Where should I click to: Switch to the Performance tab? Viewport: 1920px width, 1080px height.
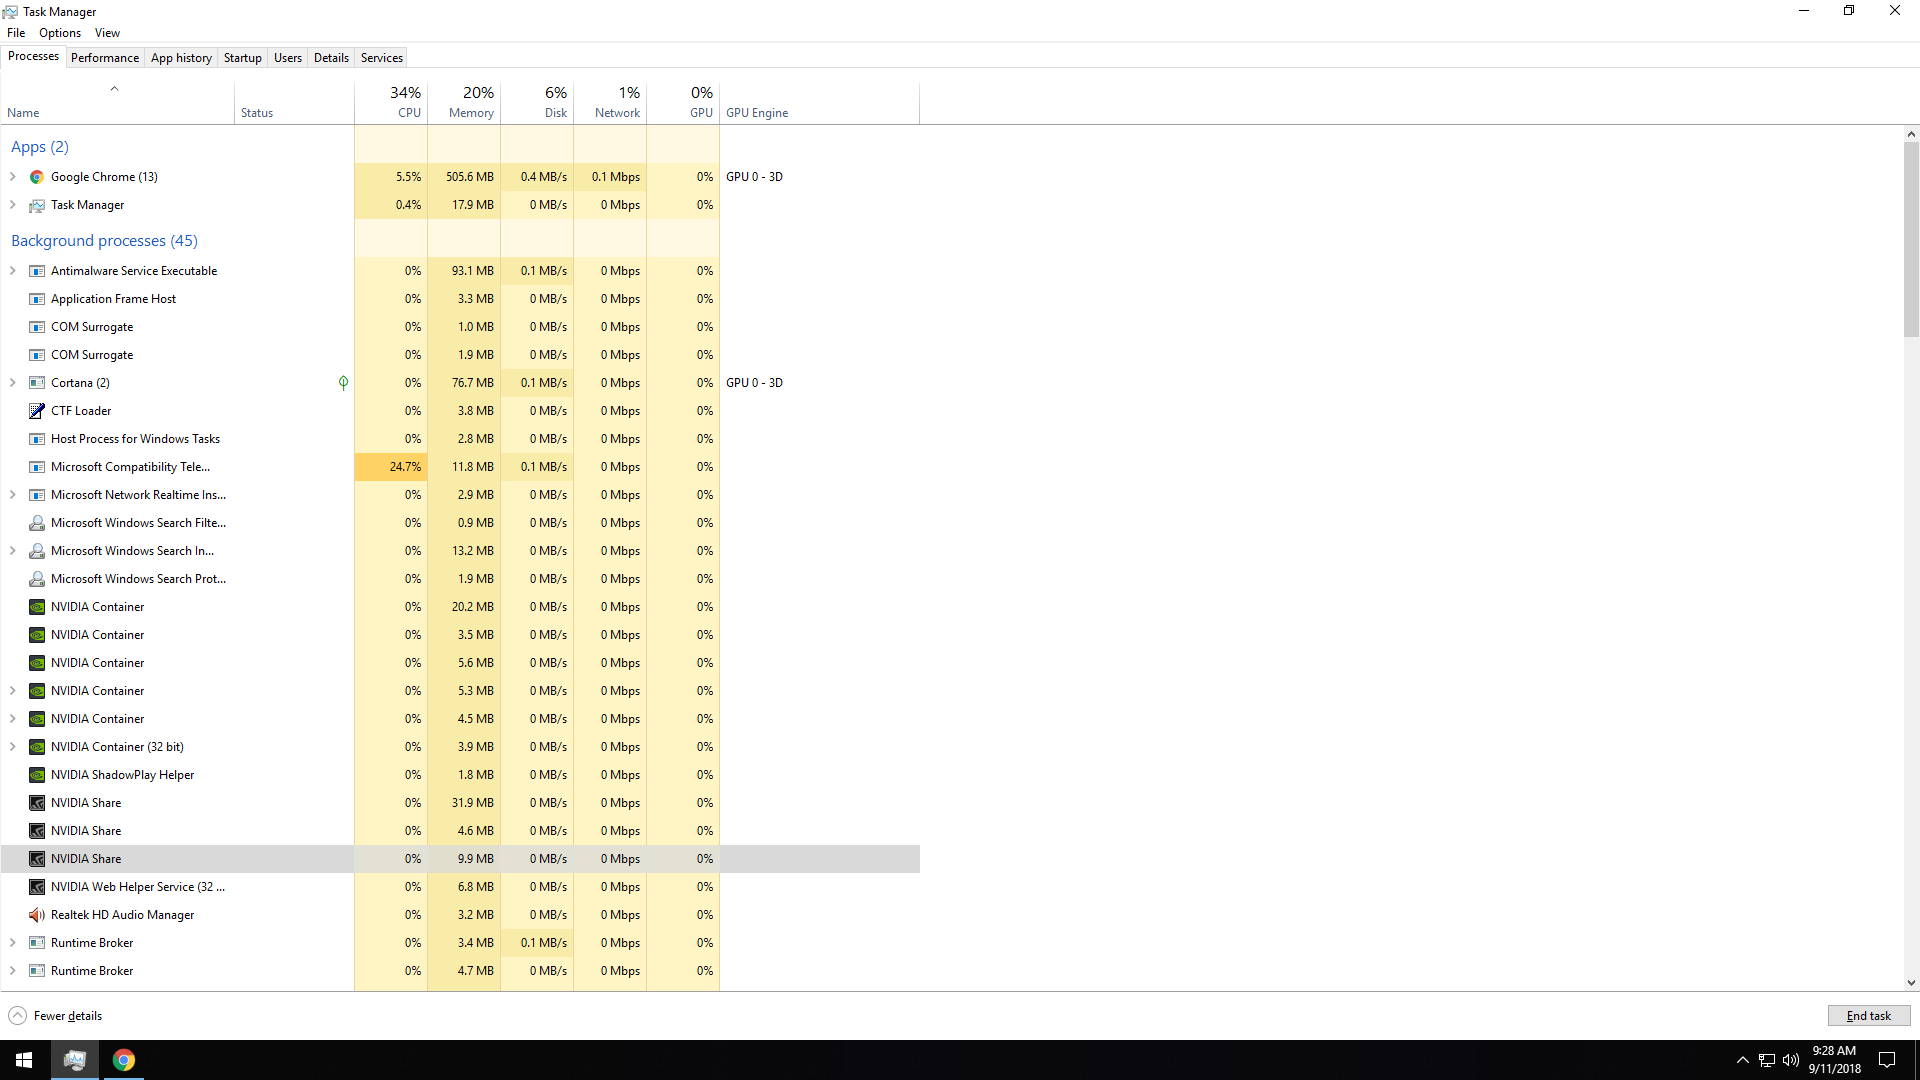(x=105, y=58)
